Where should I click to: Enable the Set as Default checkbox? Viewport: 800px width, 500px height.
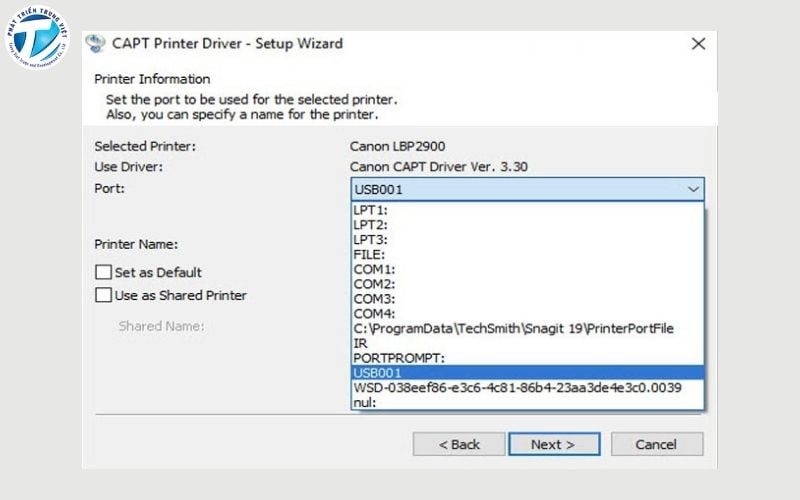click(x=103, y=272)
